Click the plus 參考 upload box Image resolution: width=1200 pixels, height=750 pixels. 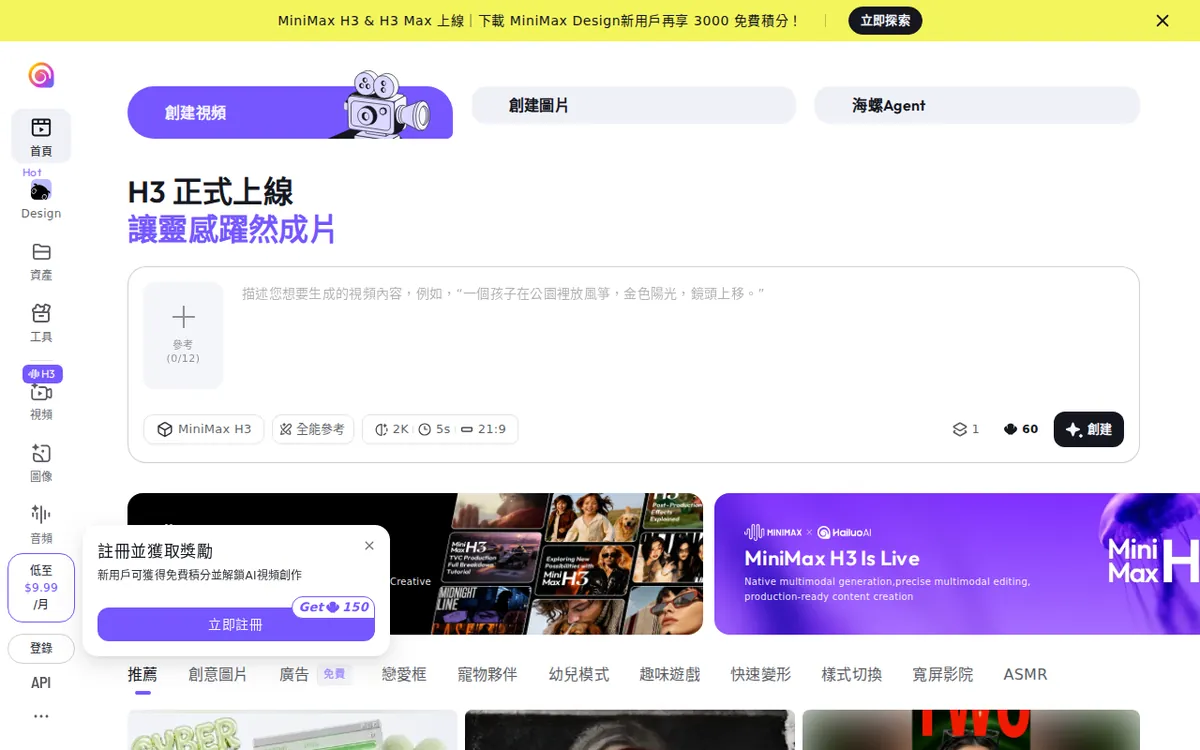[183, 335]
